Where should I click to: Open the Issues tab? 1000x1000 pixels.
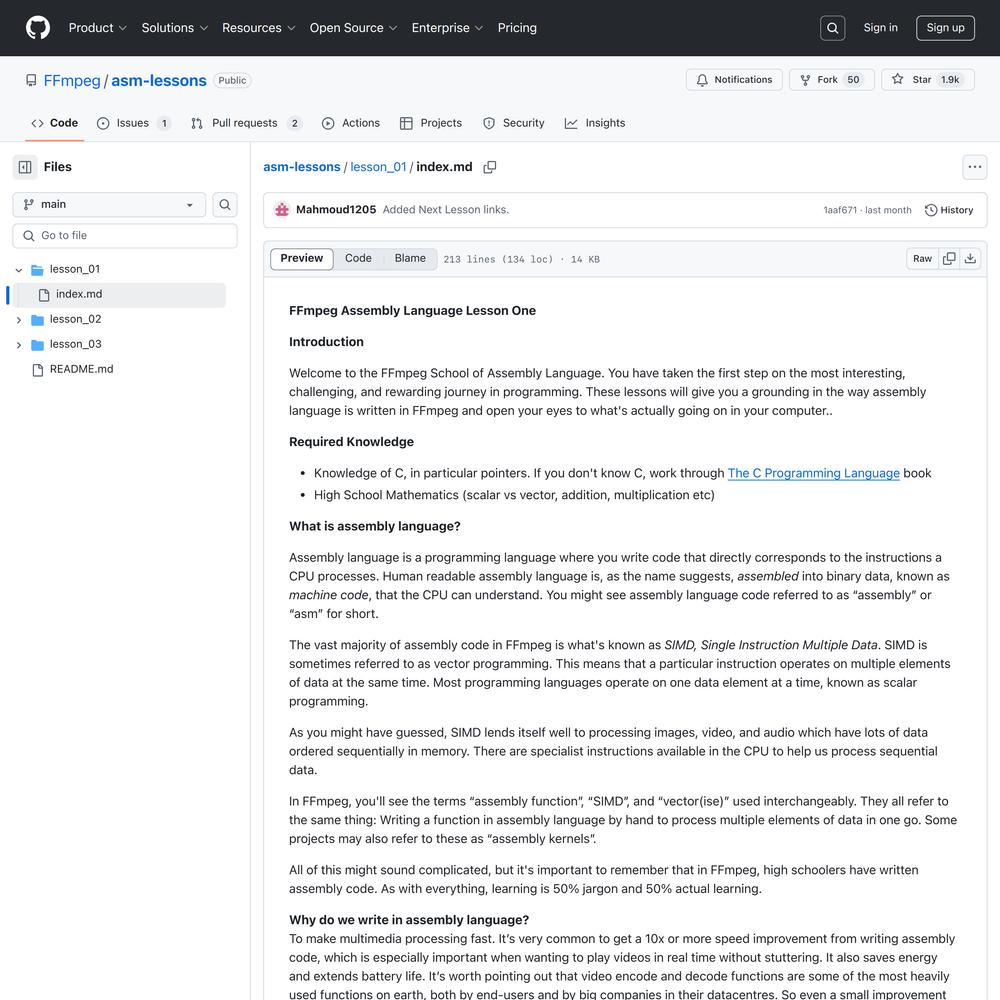[x=133, y=123]
